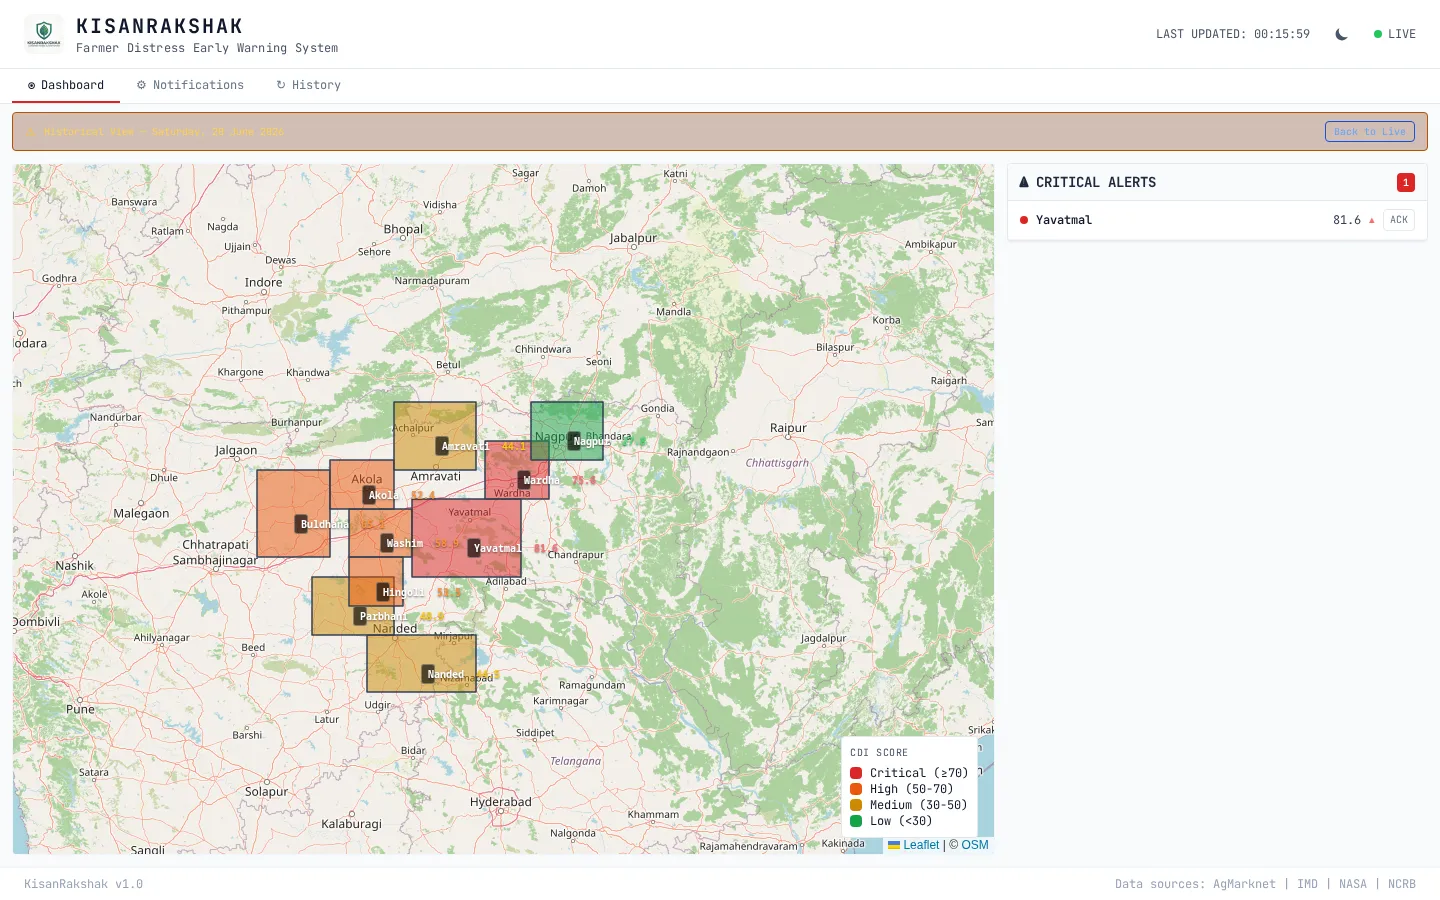Click the Wardha district map marker
This screenshot has width=1440, height=900.
pos(524,480)
